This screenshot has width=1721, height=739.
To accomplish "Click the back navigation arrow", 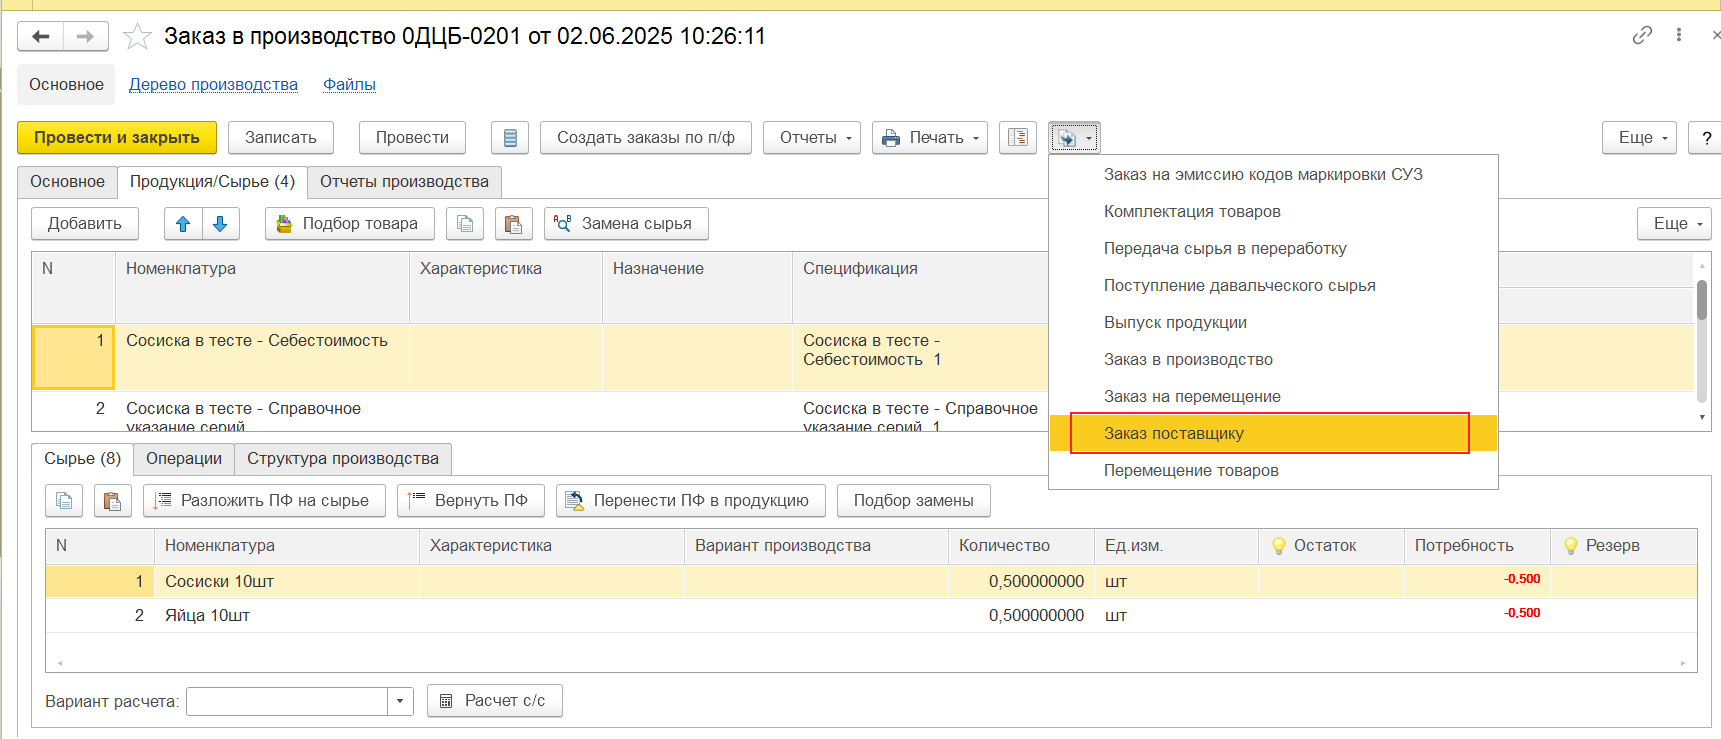I will (x=40, y=37).
